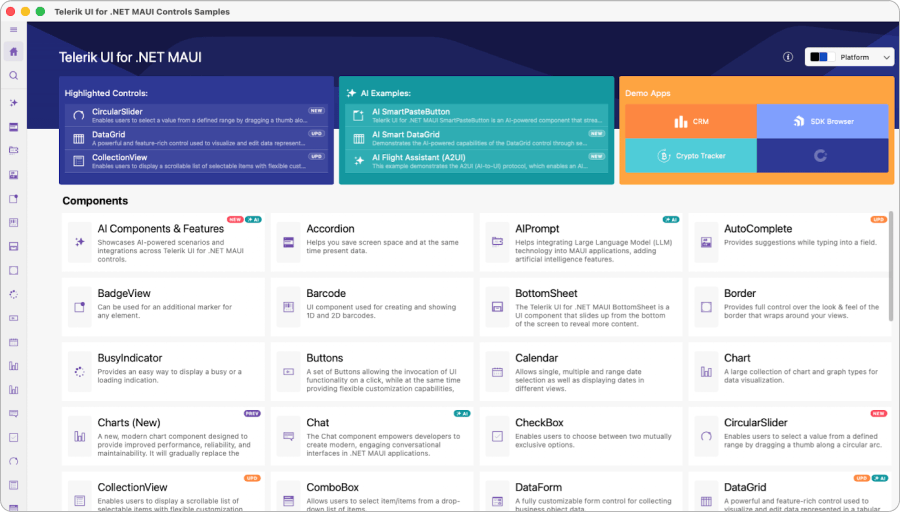Open the SDK Browser demo app
This screenshot has width=900, height=512.
click(823, 121)
